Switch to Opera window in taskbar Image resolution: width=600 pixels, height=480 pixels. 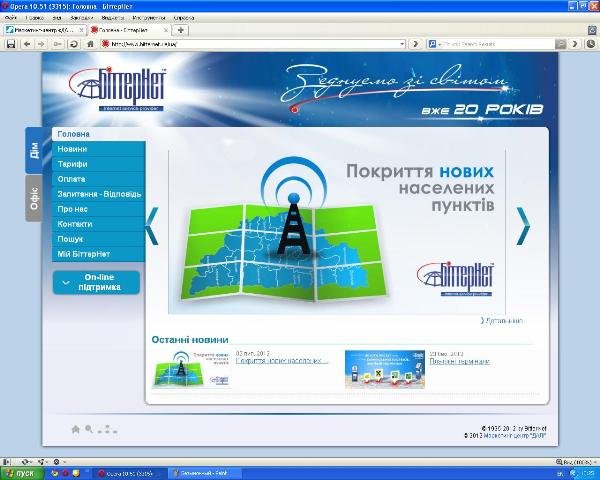130,473
